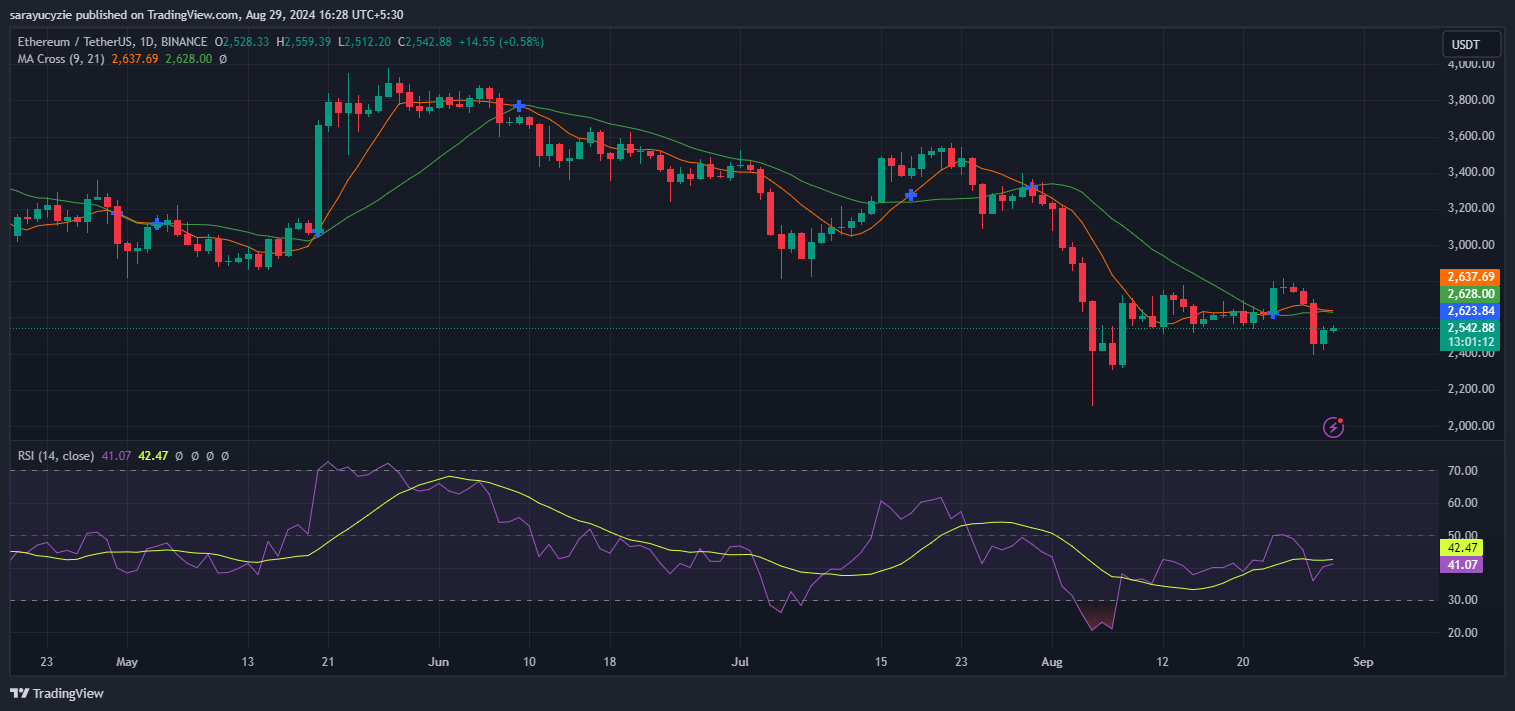Click the low value L2,512.20
Image resolution: width=1515 pixels, height=711 pixels.
[366, 42]
